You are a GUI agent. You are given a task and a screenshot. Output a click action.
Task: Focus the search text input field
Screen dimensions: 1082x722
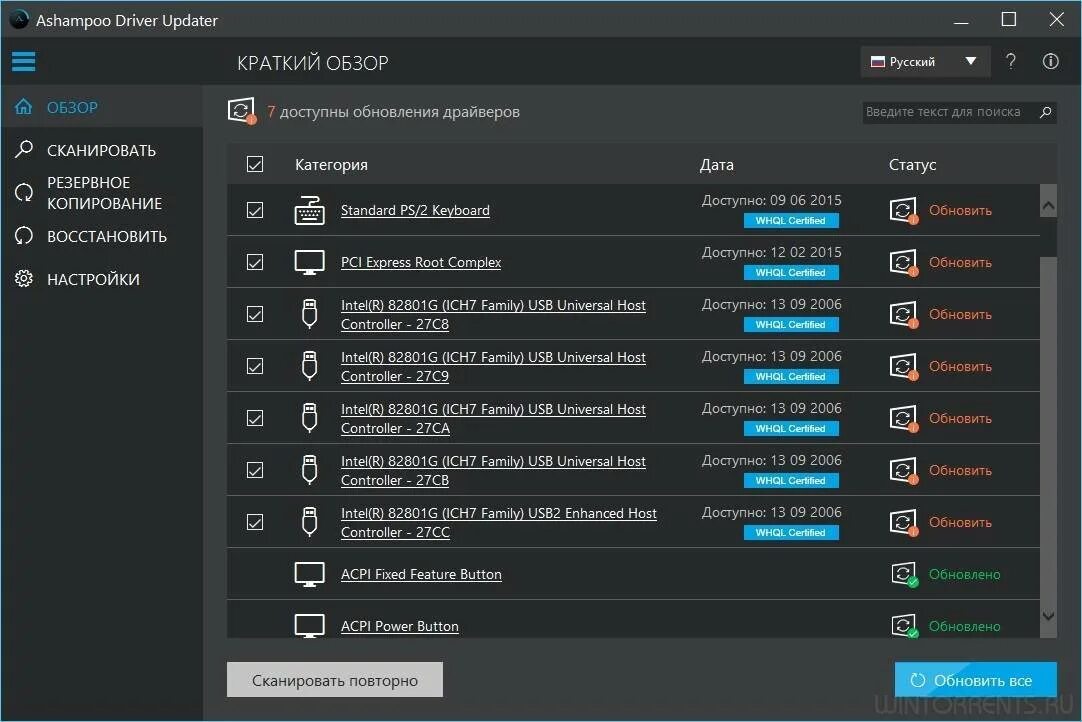point(949,112)
